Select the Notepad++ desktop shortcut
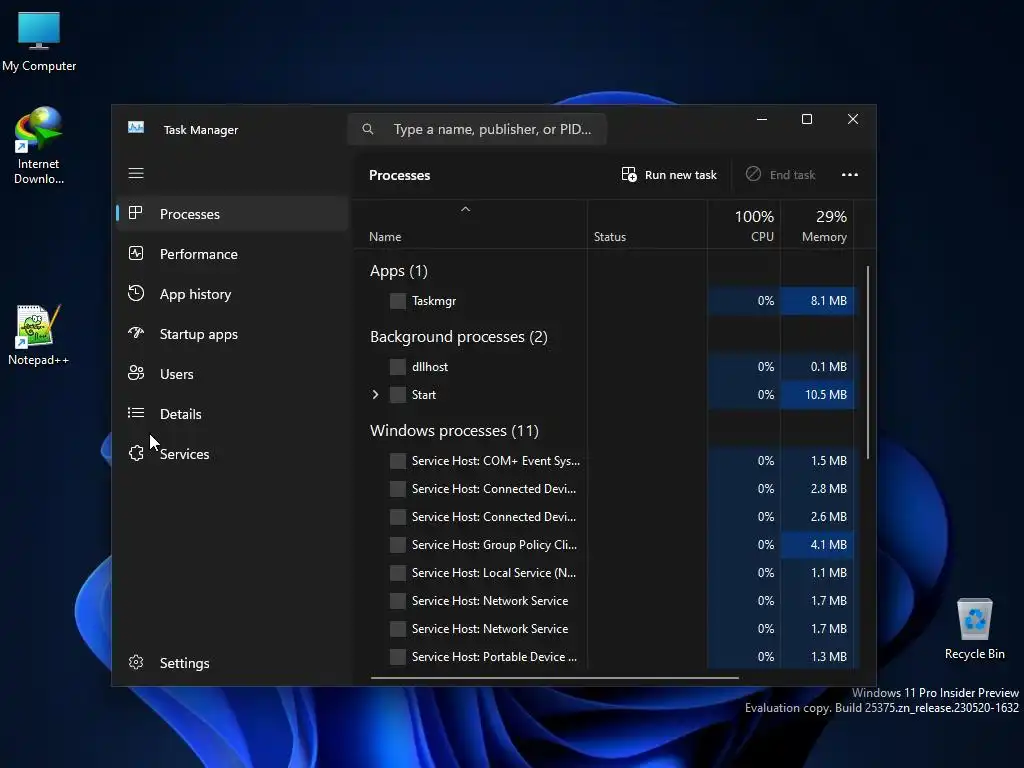The height and width of the screenshot is (768, 1024). [x=38, y=336]
